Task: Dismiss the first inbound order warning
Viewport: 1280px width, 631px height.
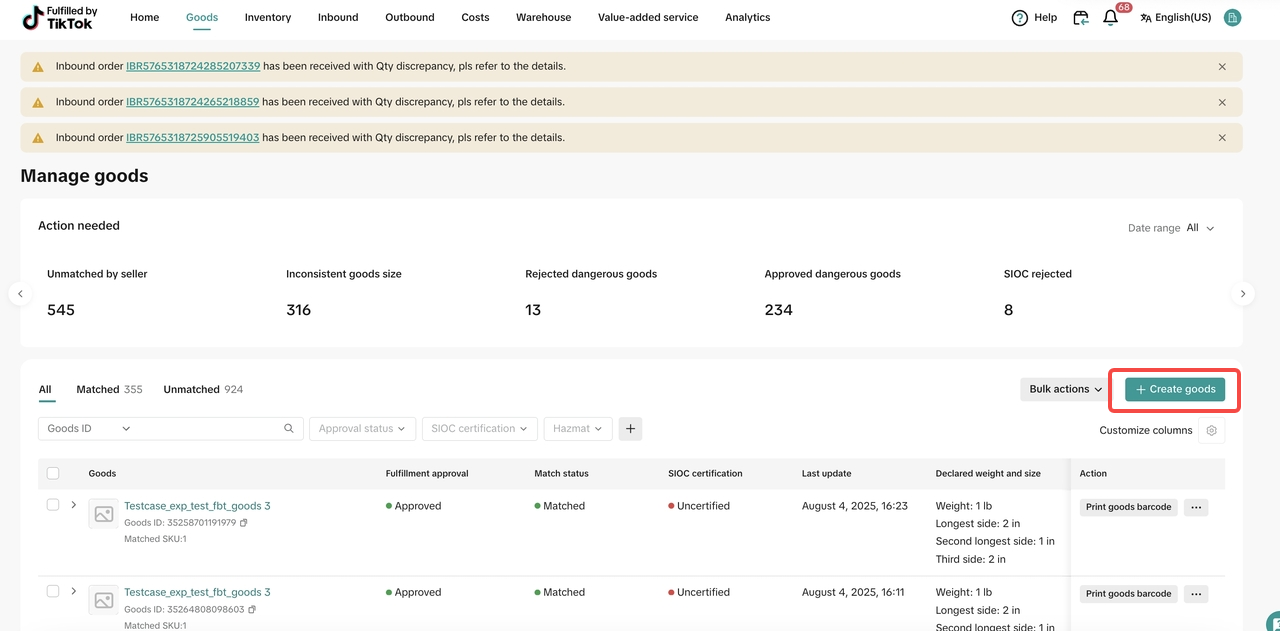Action: (x=1222, y=67)
